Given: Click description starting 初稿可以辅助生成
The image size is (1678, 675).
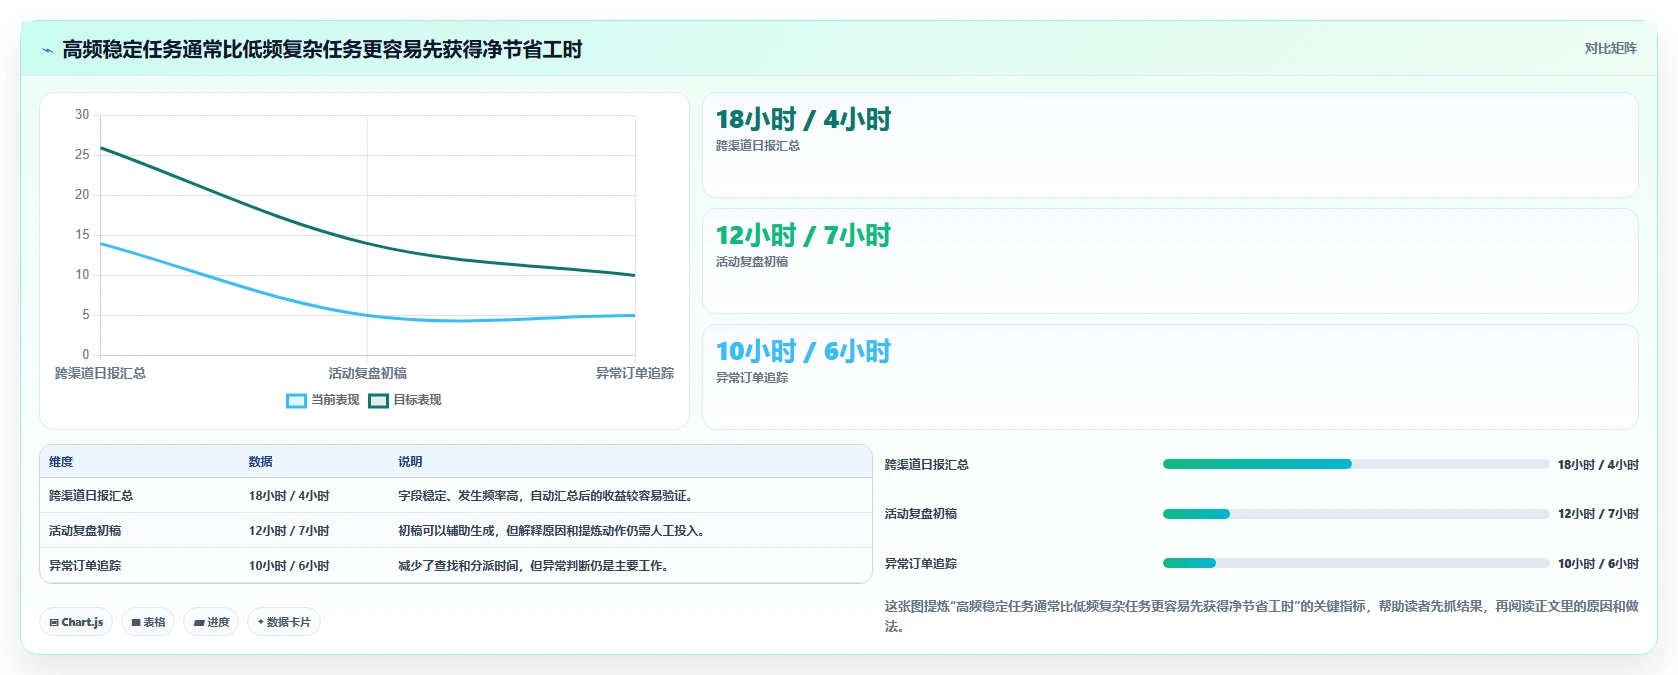Looking at the screenshot, I should tap(553, 531).
